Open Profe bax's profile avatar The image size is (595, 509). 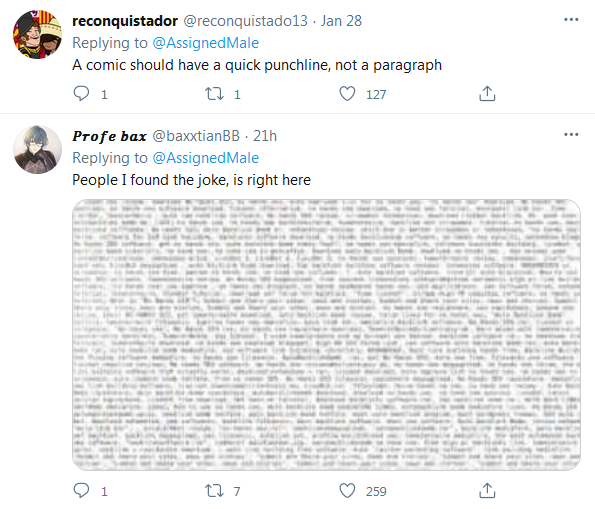click(x=37, y=150)
